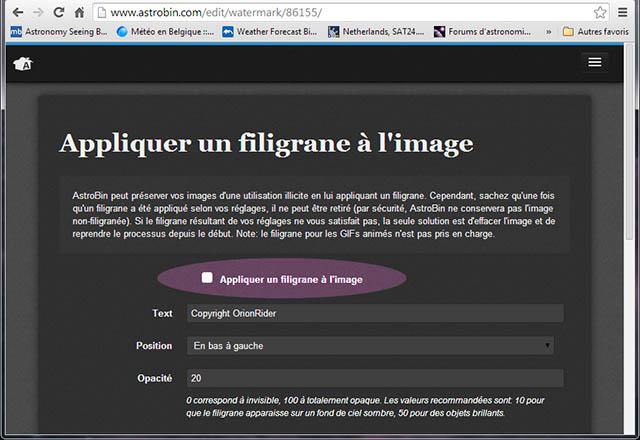Open Météo en Belgique bookmark

[165, 31]
